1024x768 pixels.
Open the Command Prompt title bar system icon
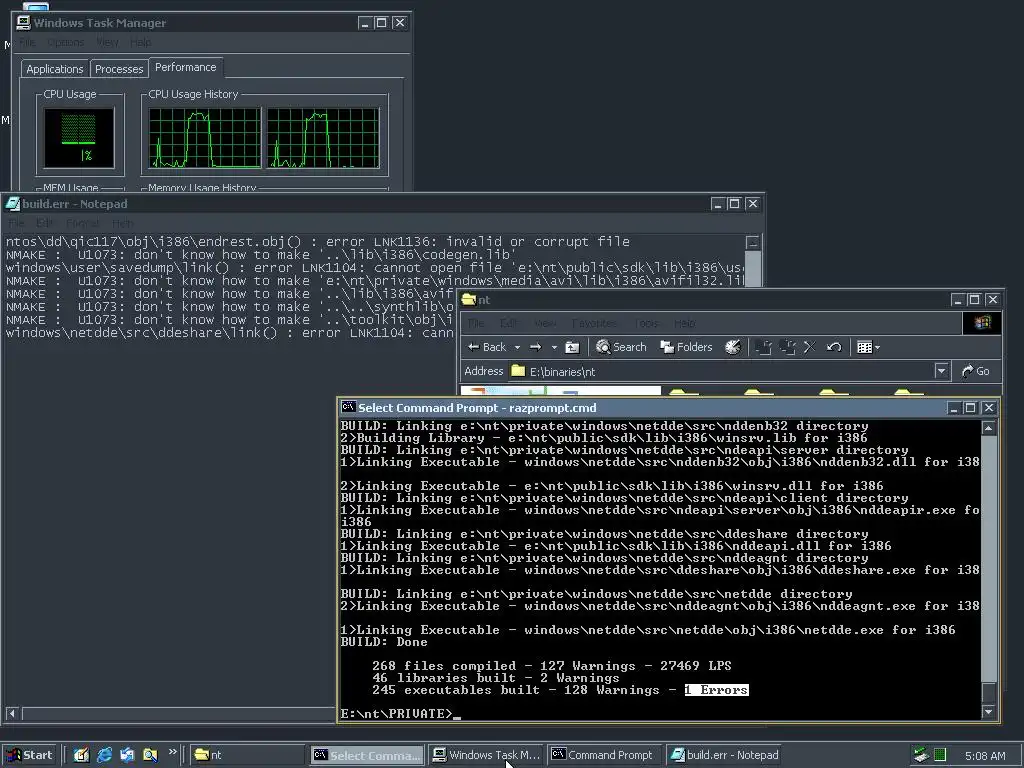349,408
